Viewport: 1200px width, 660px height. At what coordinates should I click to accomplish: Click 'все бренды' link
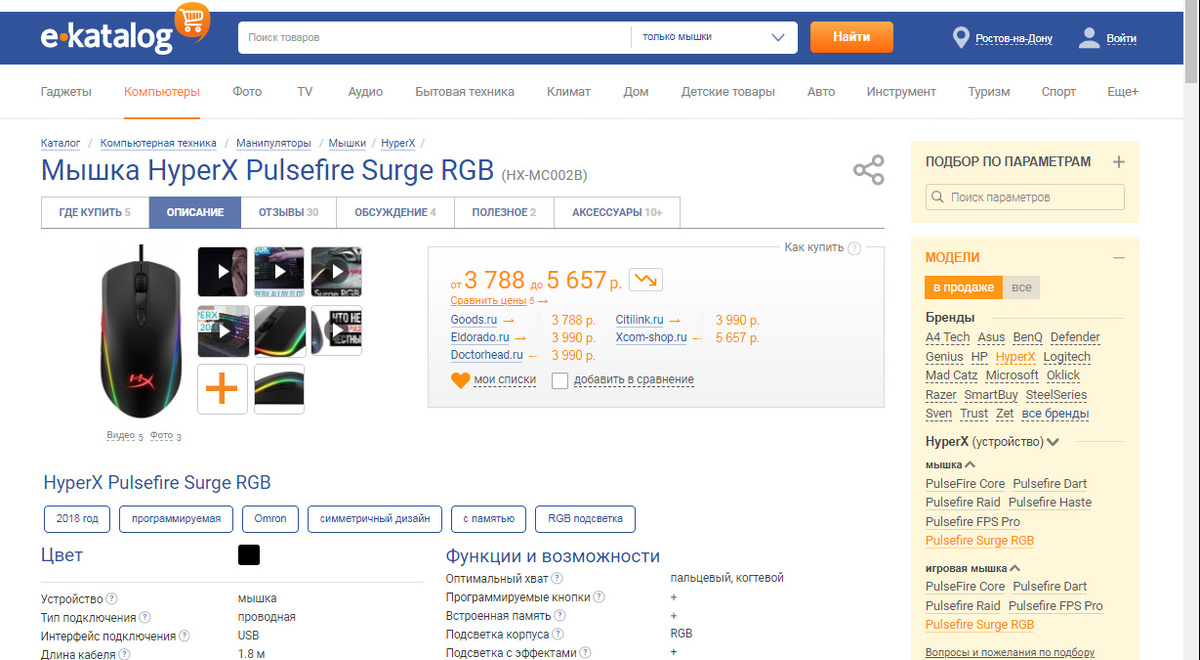1055,414
